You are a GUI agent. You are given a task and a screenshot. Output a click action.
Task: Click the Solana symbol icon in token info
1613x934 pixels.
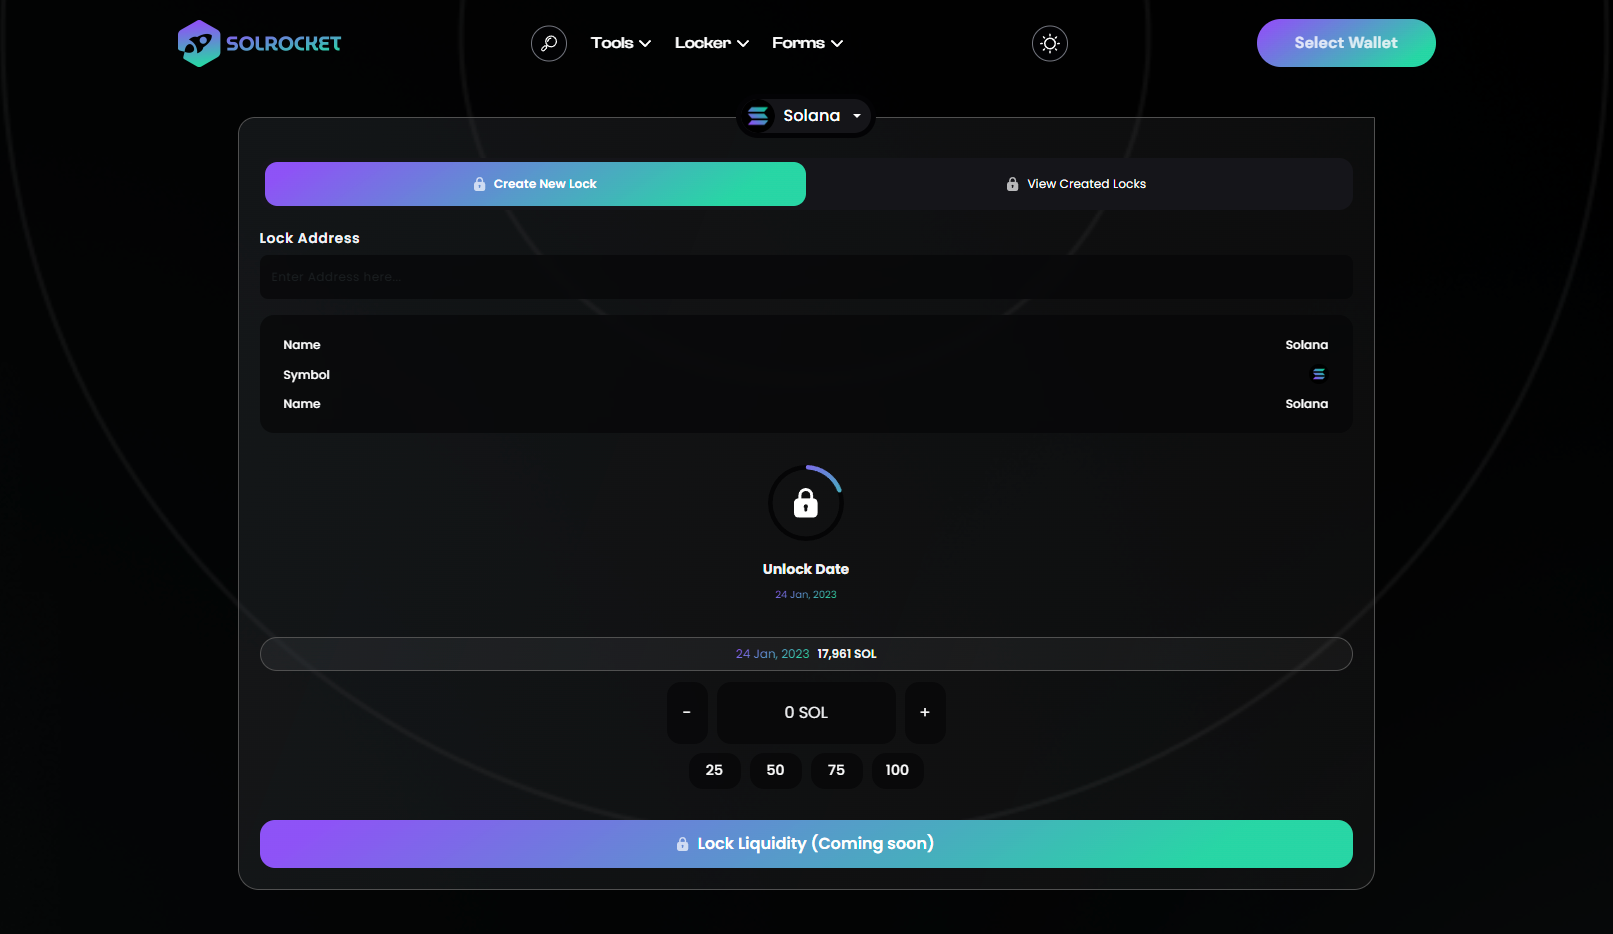[x=1318, y=374]
